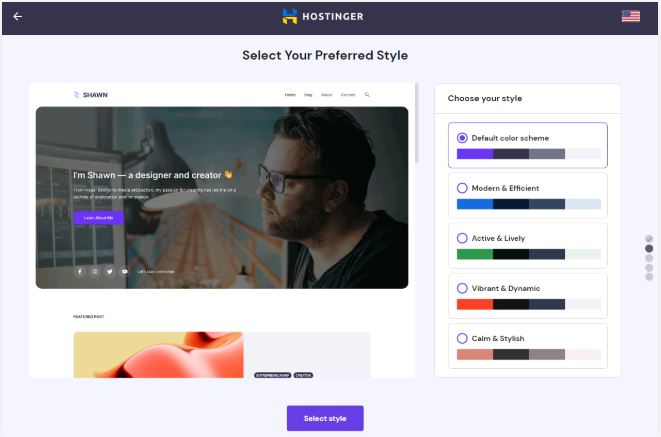Click the Instagram icon in the preview

[95, 271]
